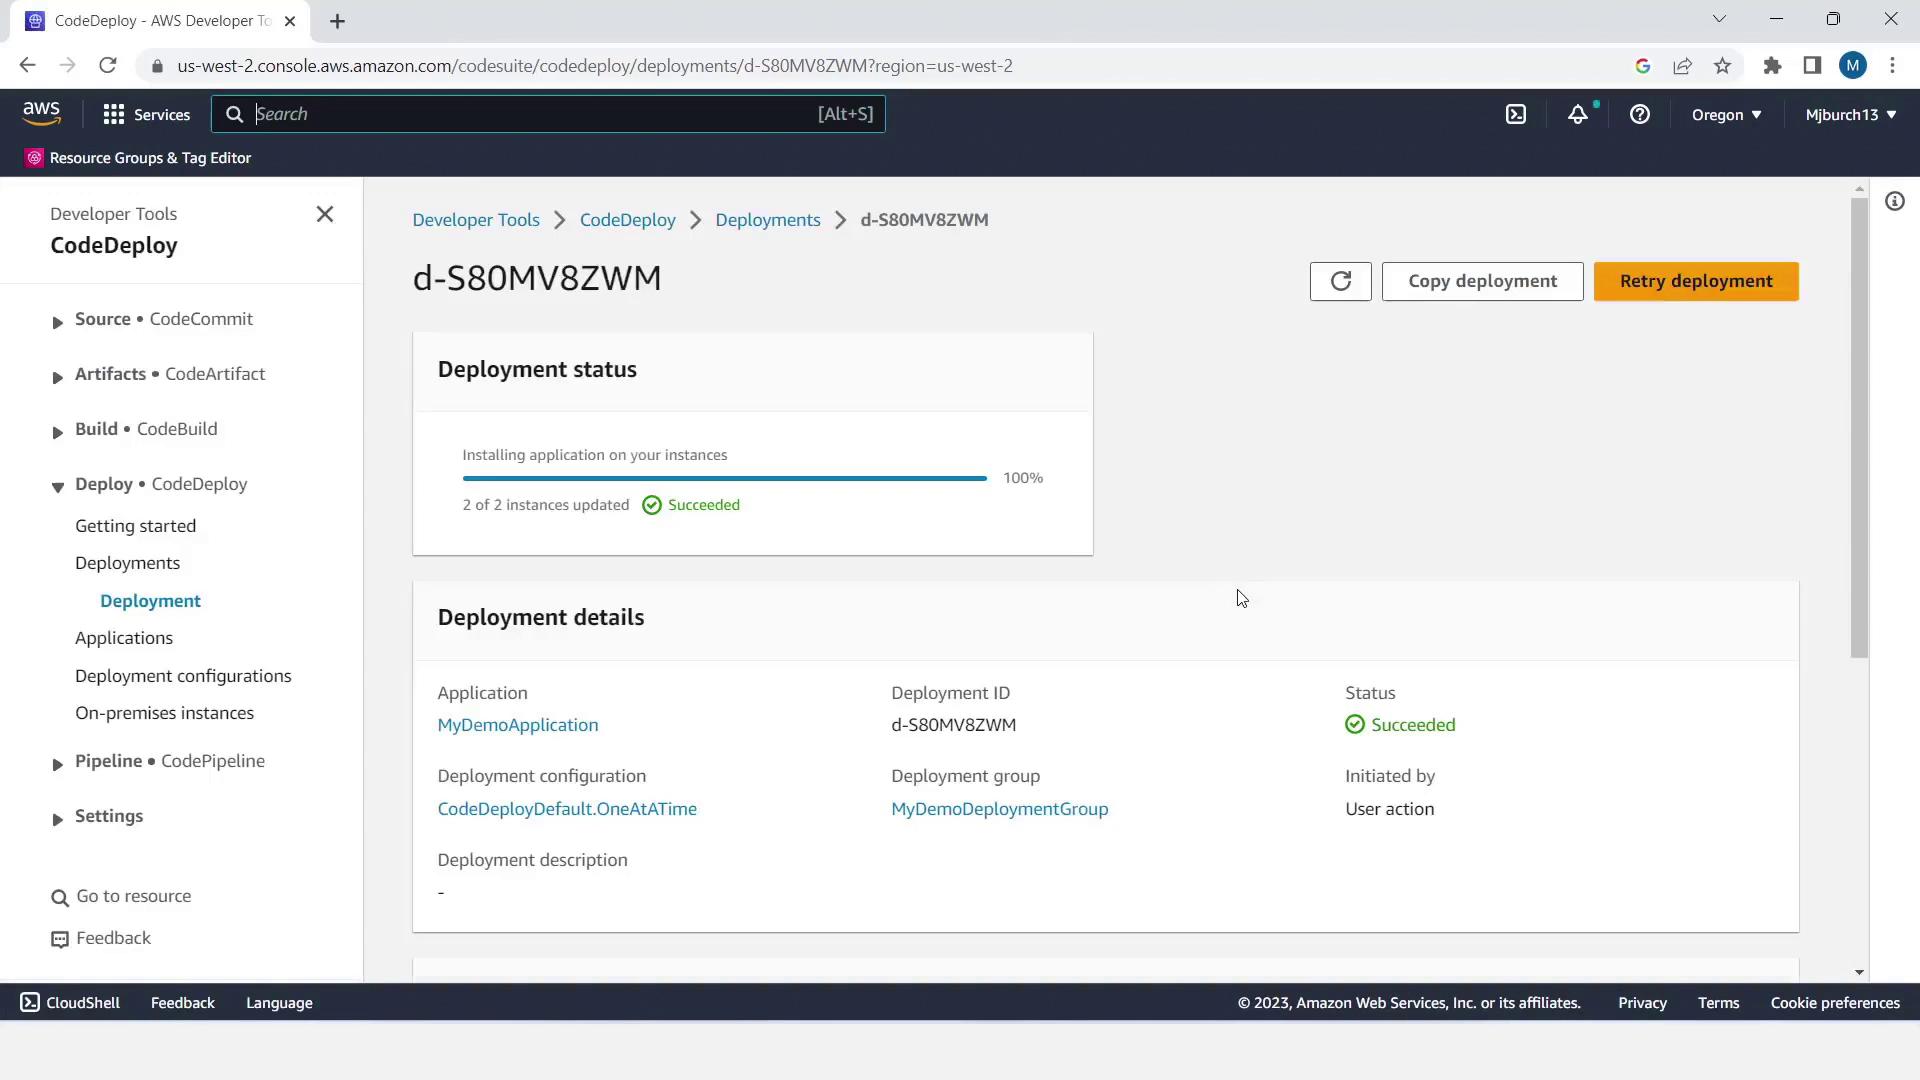Open the Services grid menu
This screenshot has height=1080, width=1920.
[146, 114]
